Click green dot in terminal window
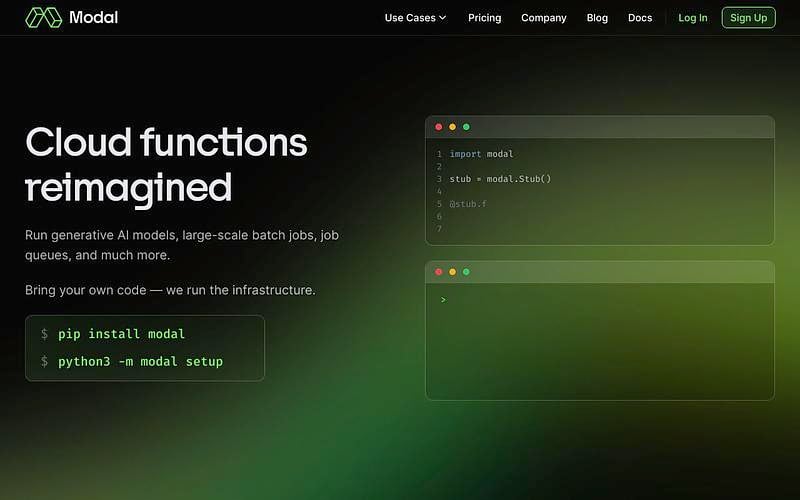The image size is (800, 500). (466, 272)
